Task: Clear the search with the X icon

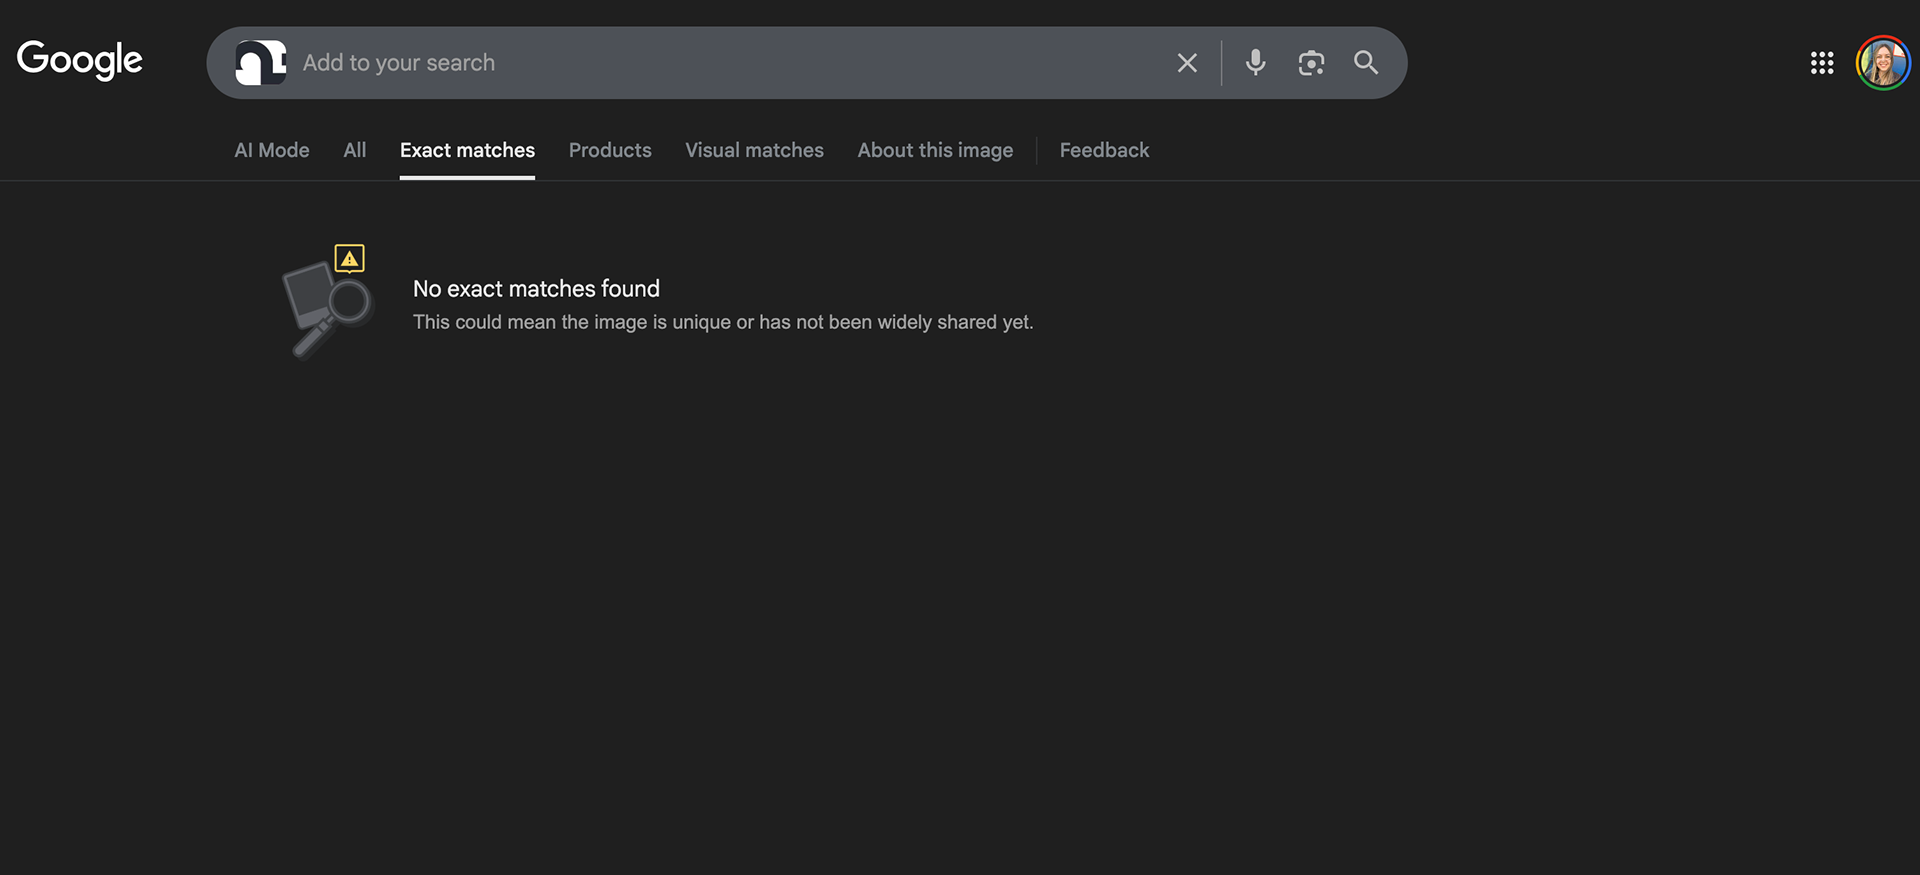Action: coord(1187,63)
